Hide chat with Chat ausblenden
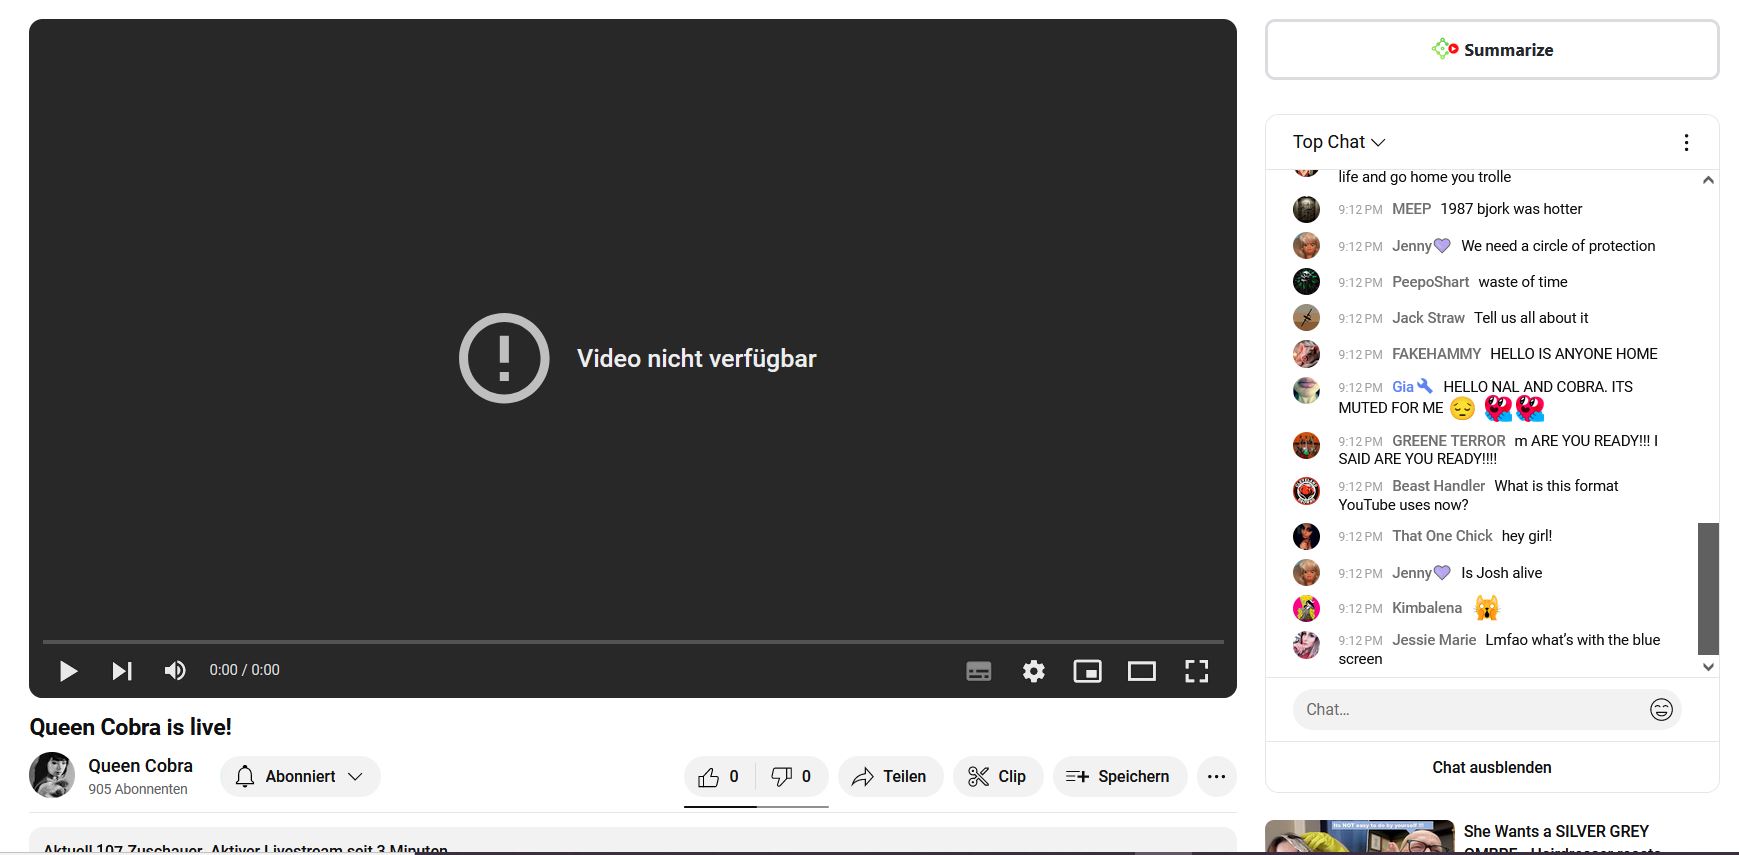 point(1492,767)
